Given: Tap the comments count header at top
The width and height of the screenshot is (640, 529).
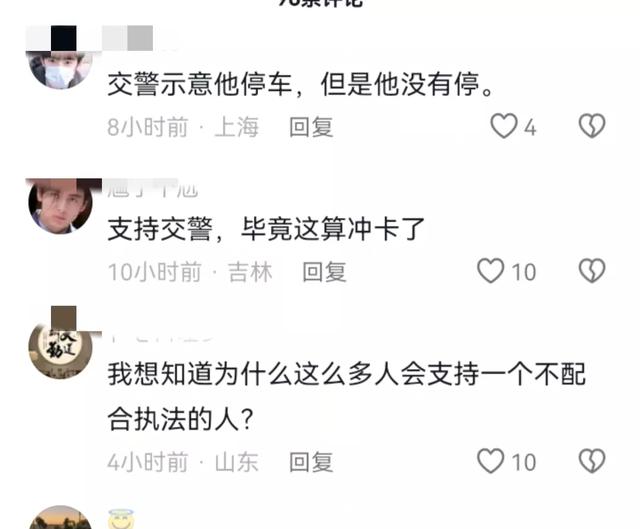Looking at the screenshot, I should [x=320, y=3].
